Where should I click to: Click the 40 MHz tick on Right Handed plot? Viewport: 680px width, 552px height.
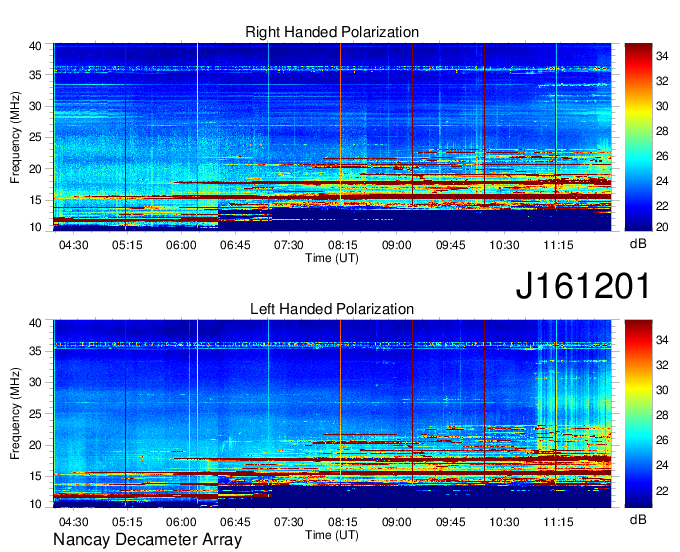35,46
